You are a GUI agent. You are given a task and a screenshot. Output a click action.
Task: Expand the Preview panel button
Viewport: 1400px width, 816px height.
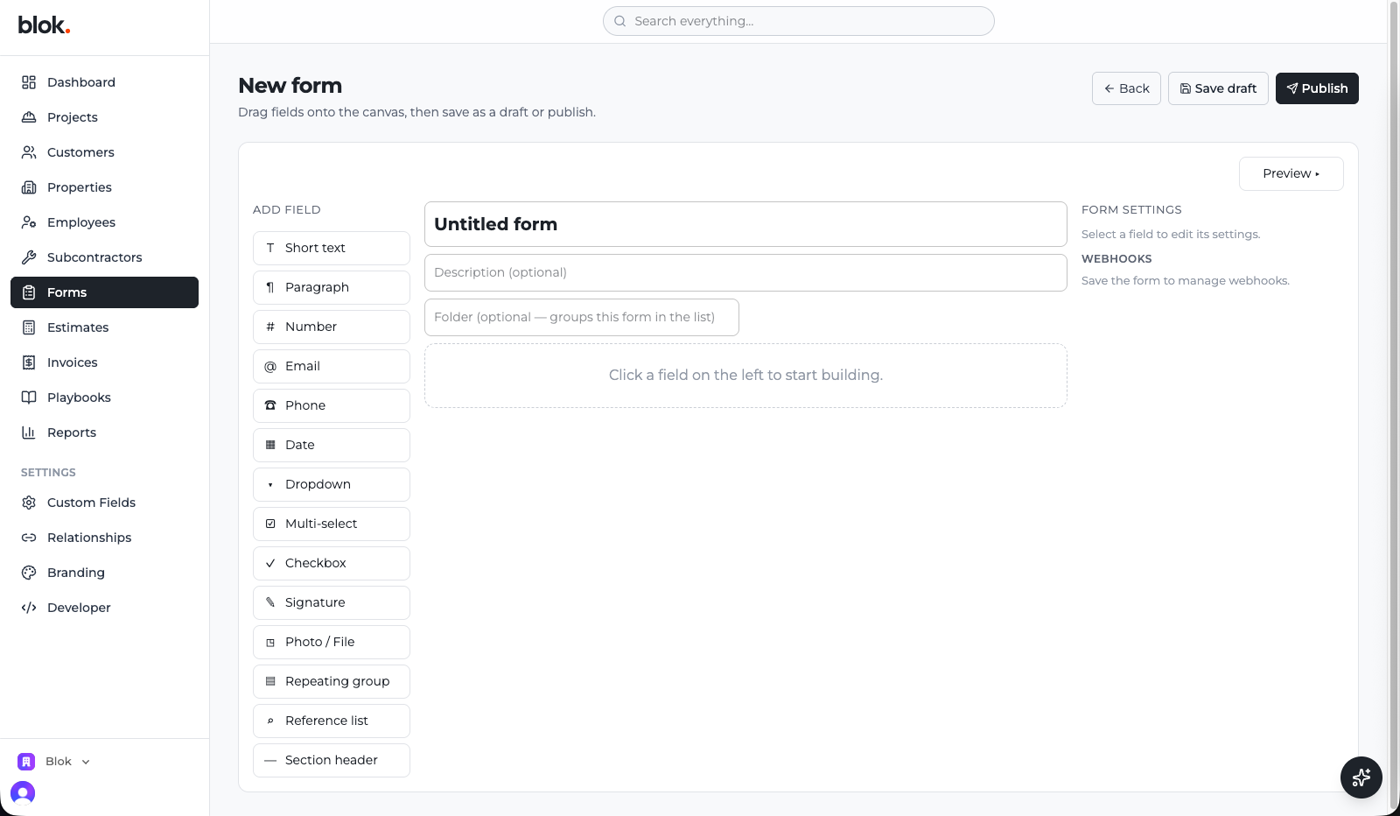(x=1291, y=174)
